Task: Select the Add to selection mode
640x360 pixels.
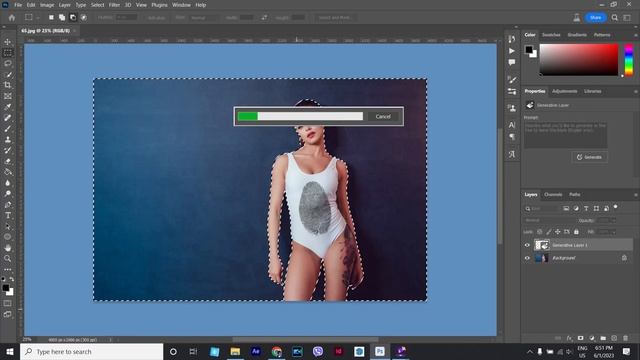Action: [x=62, y=18]
